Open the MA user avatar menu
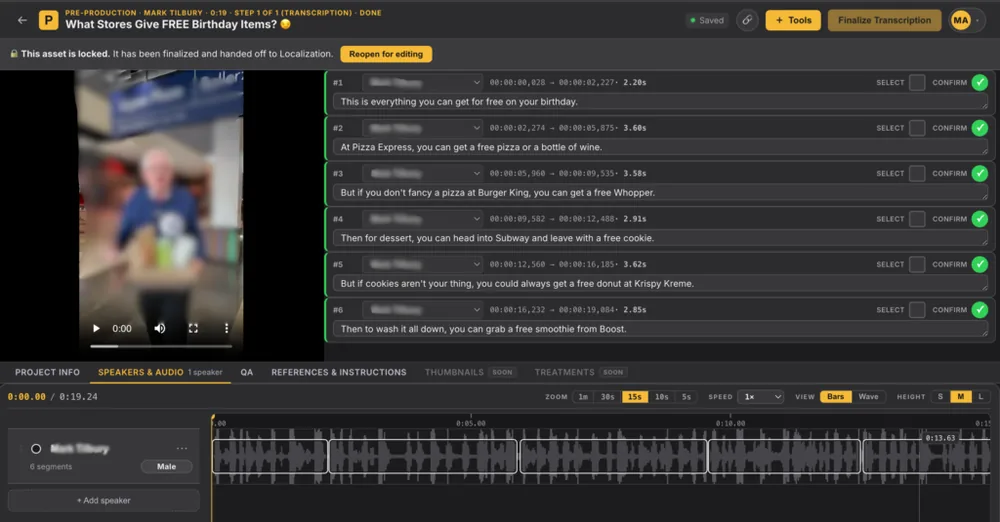 point(961,20)
